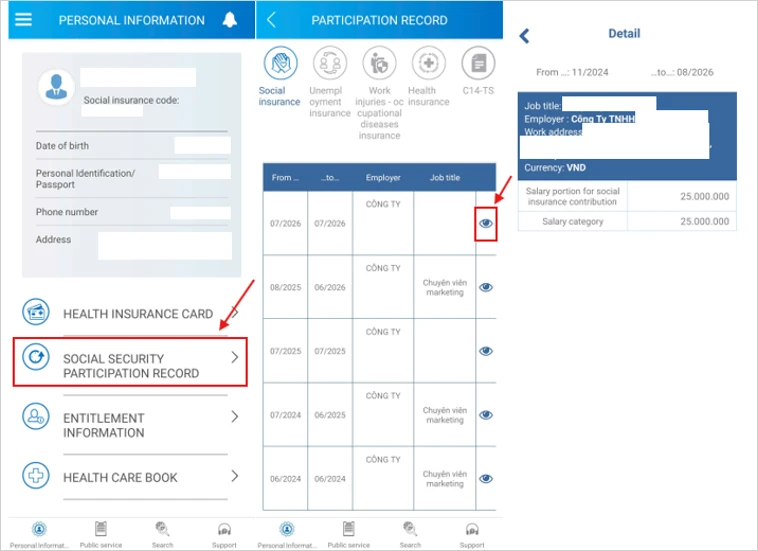Viewport: 758px width, 551px height.
Task: Select the 06/2025 to cell
Action: [330, 415]
